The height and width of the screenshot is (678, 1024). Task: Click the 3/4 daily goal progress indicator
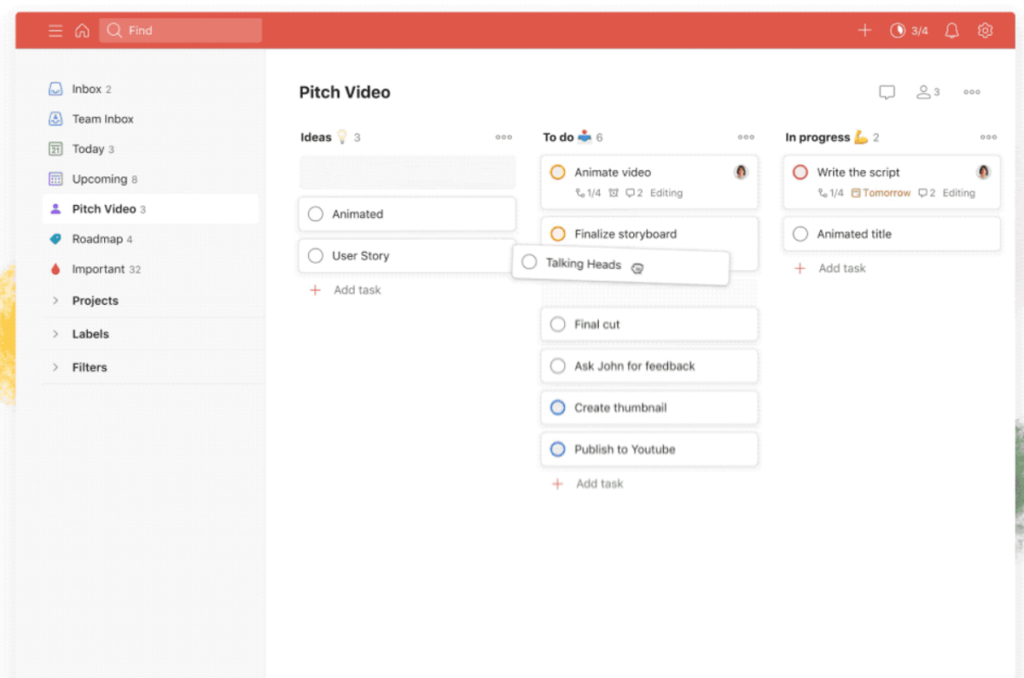(x=910, y=30)
